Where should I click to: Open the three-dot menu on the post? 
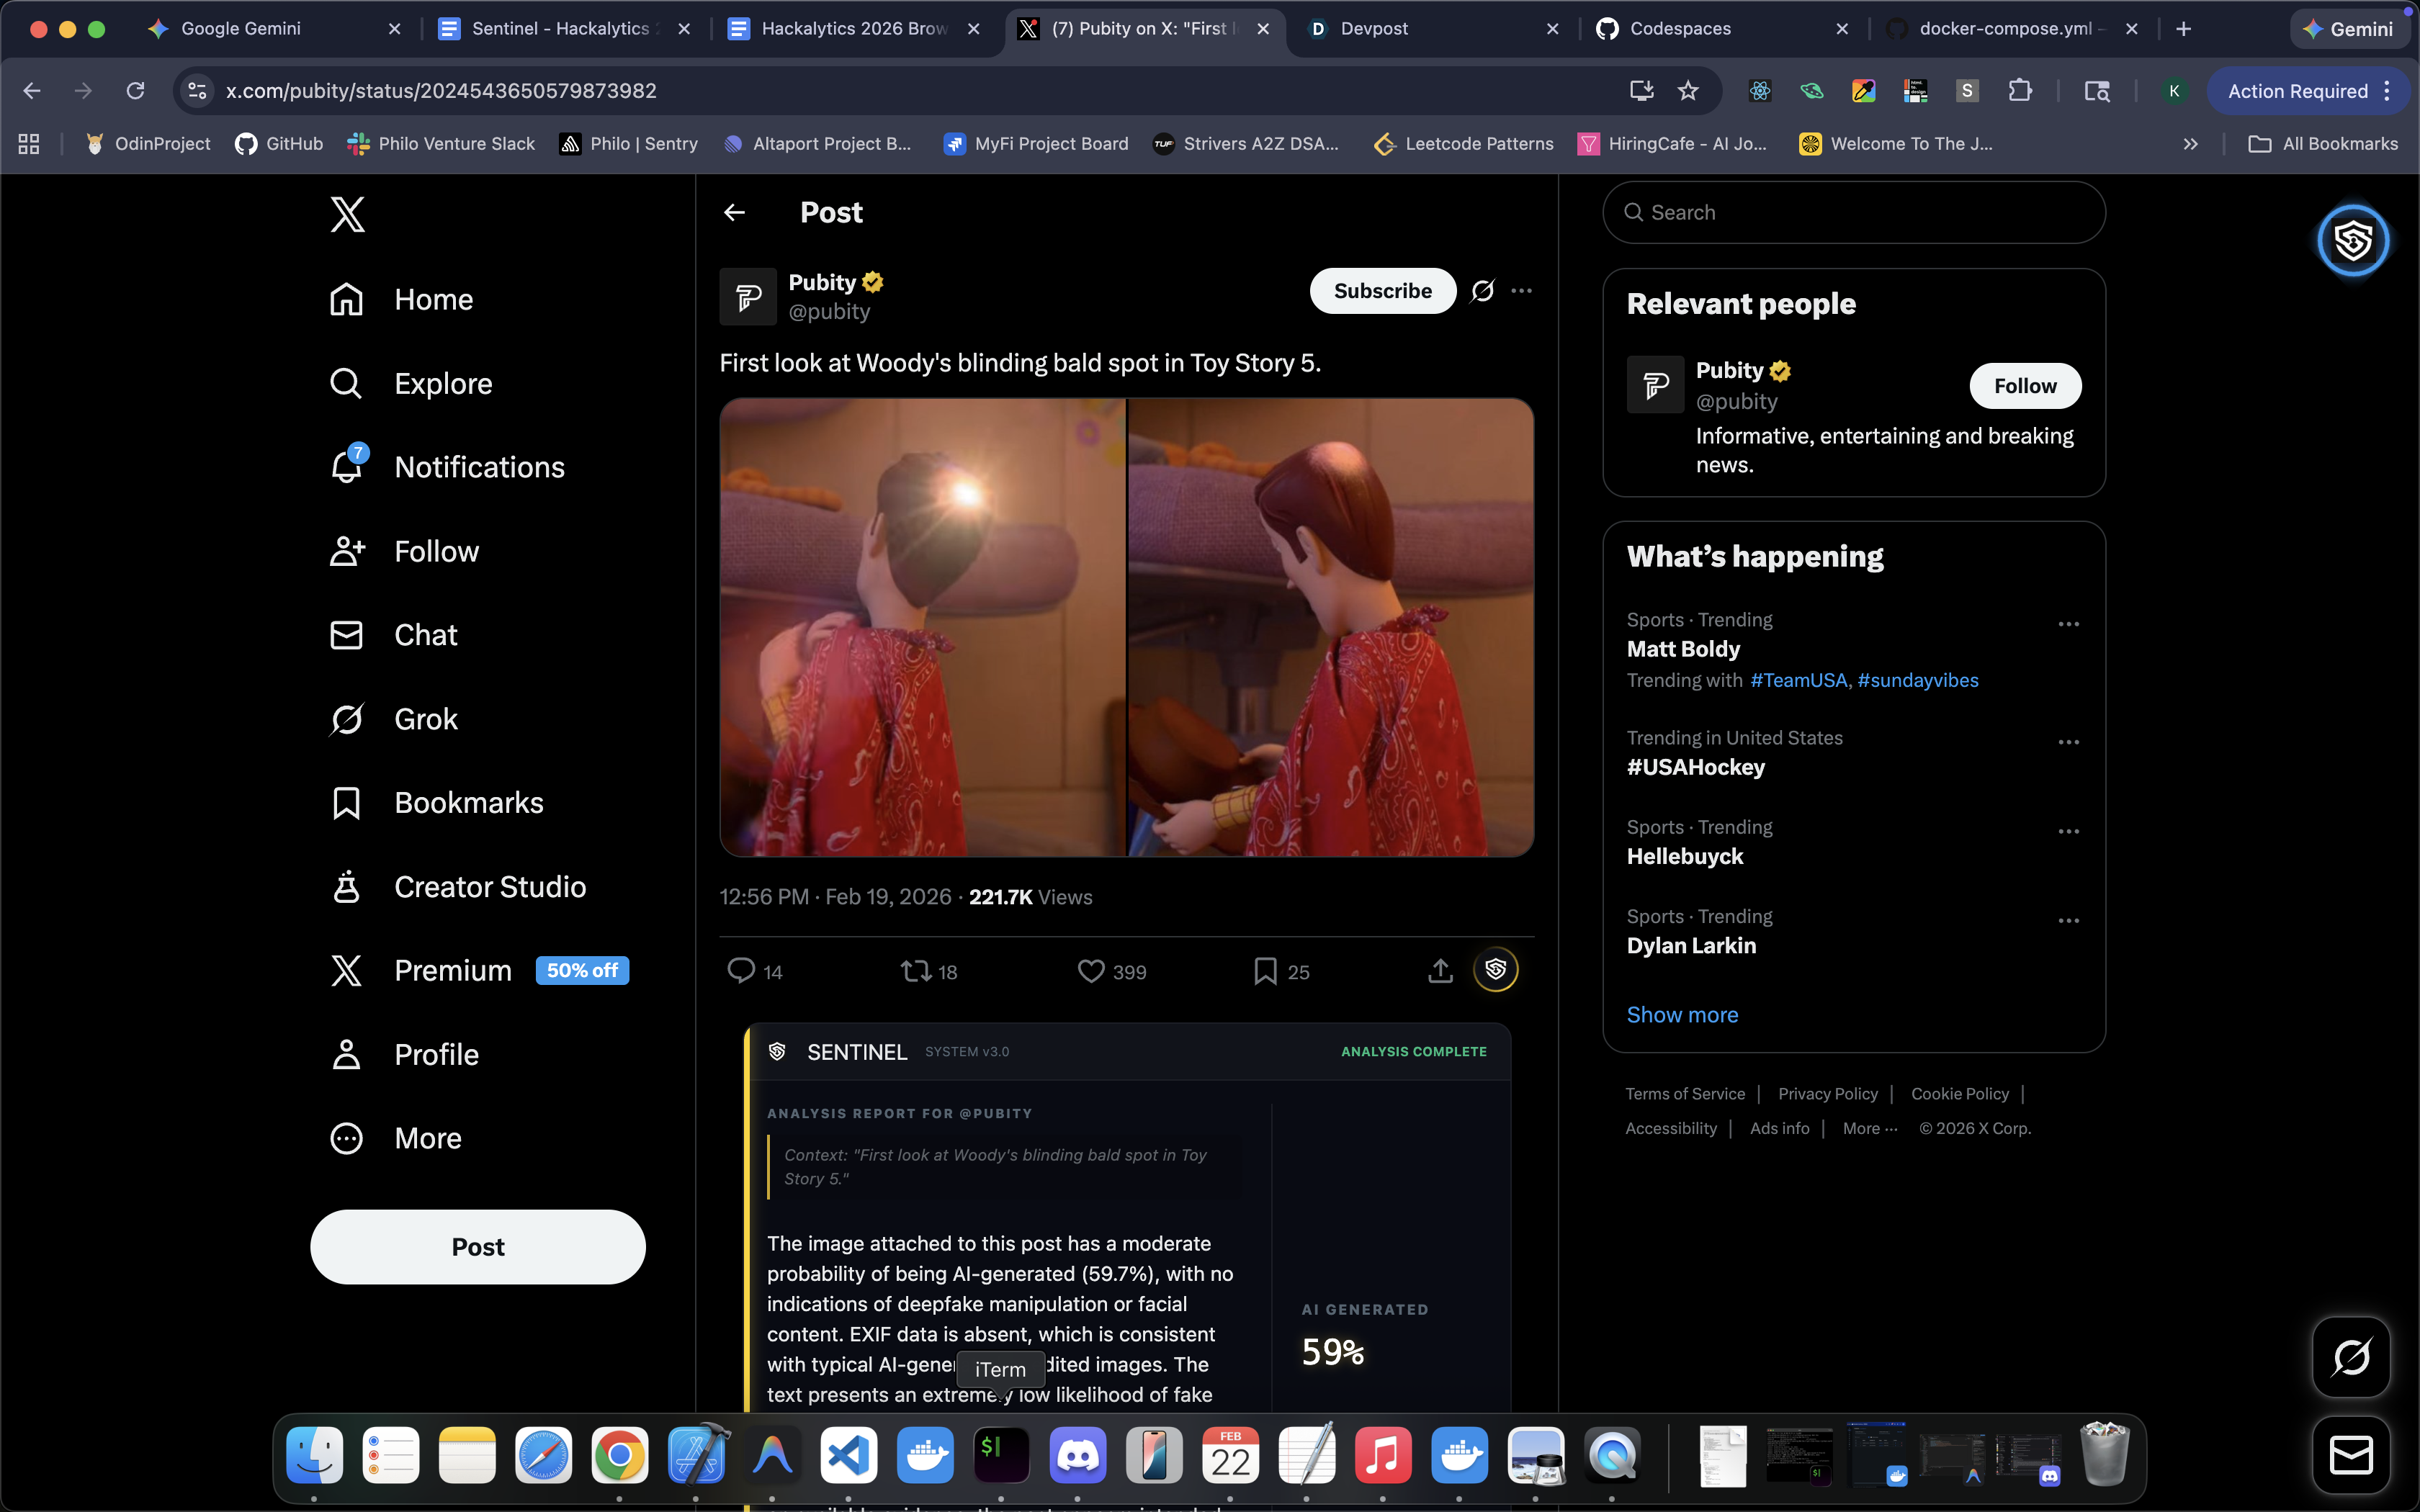1521,291
